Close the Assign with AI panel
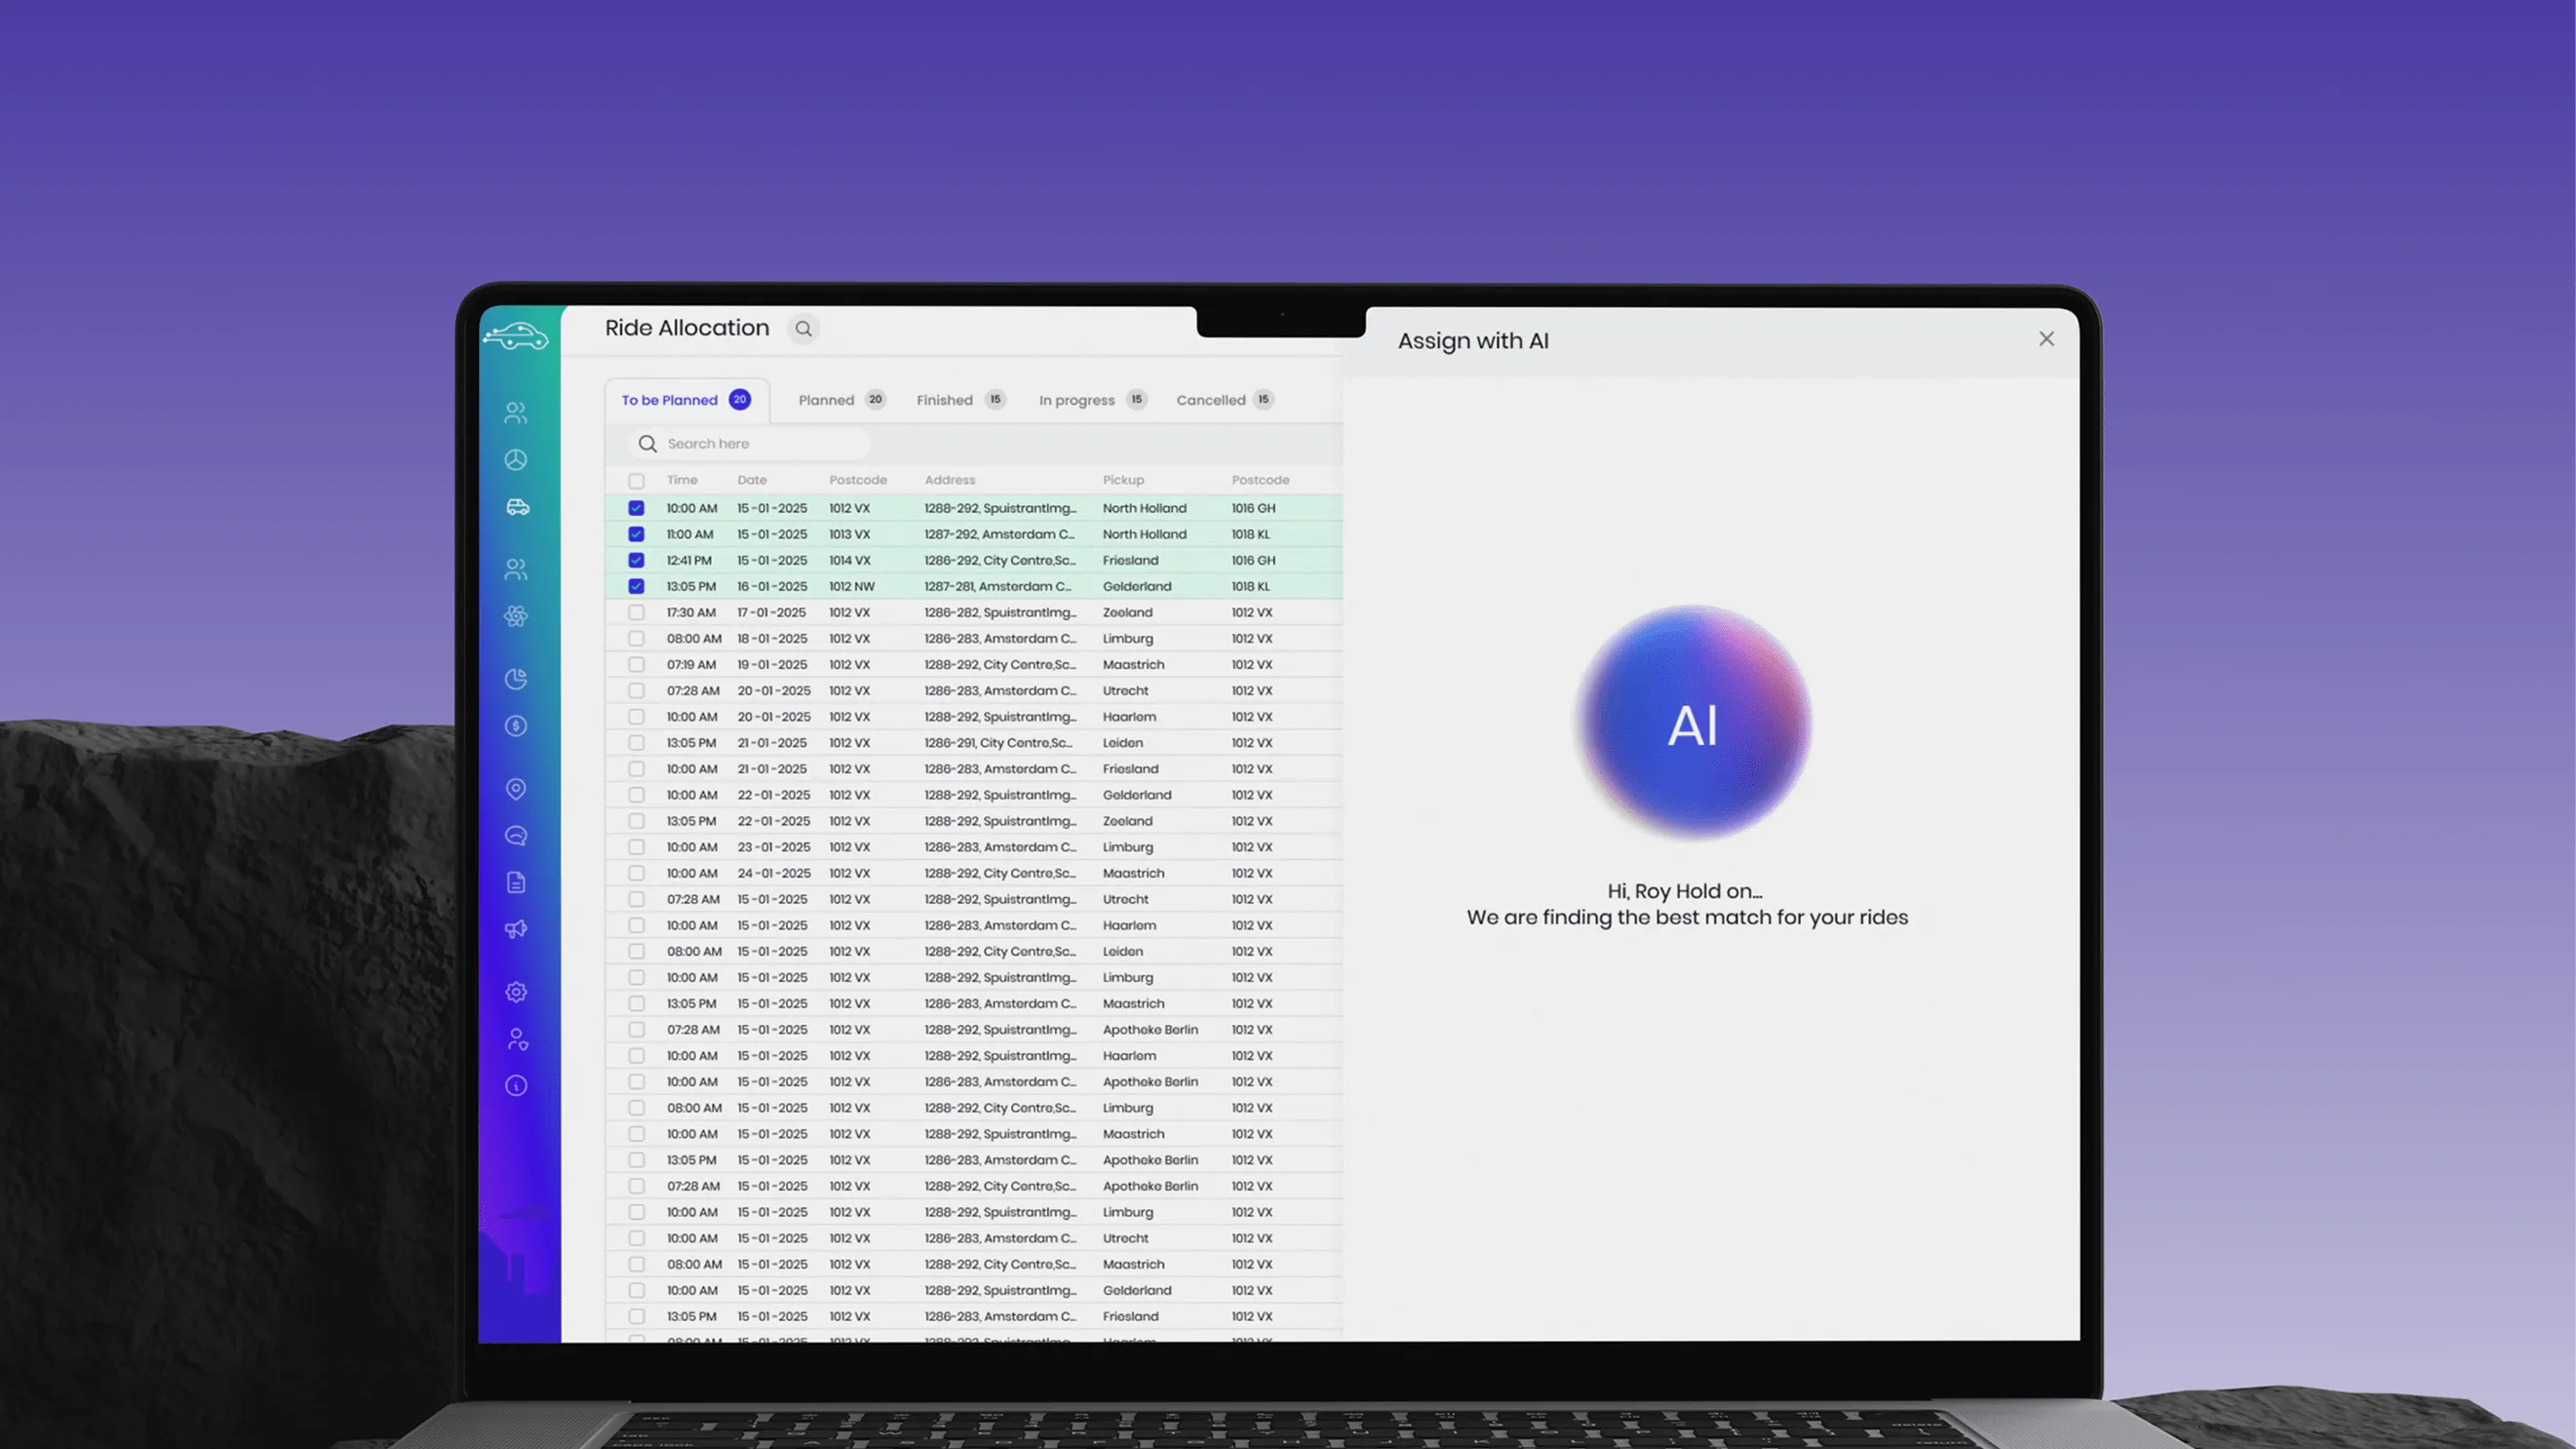2576x1449 pixels. click(x=2046, y=339)
